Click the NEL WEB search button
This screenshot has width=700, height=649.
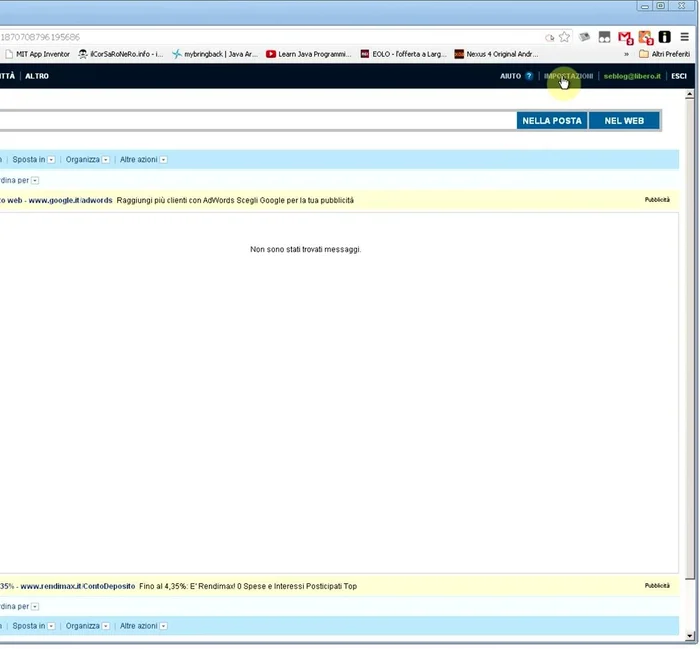(624, 121)
